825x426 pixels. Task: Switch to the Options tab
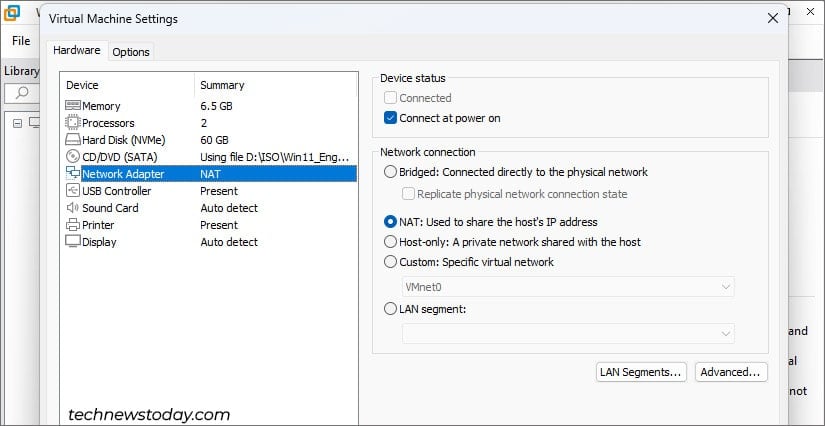[131, 52]
